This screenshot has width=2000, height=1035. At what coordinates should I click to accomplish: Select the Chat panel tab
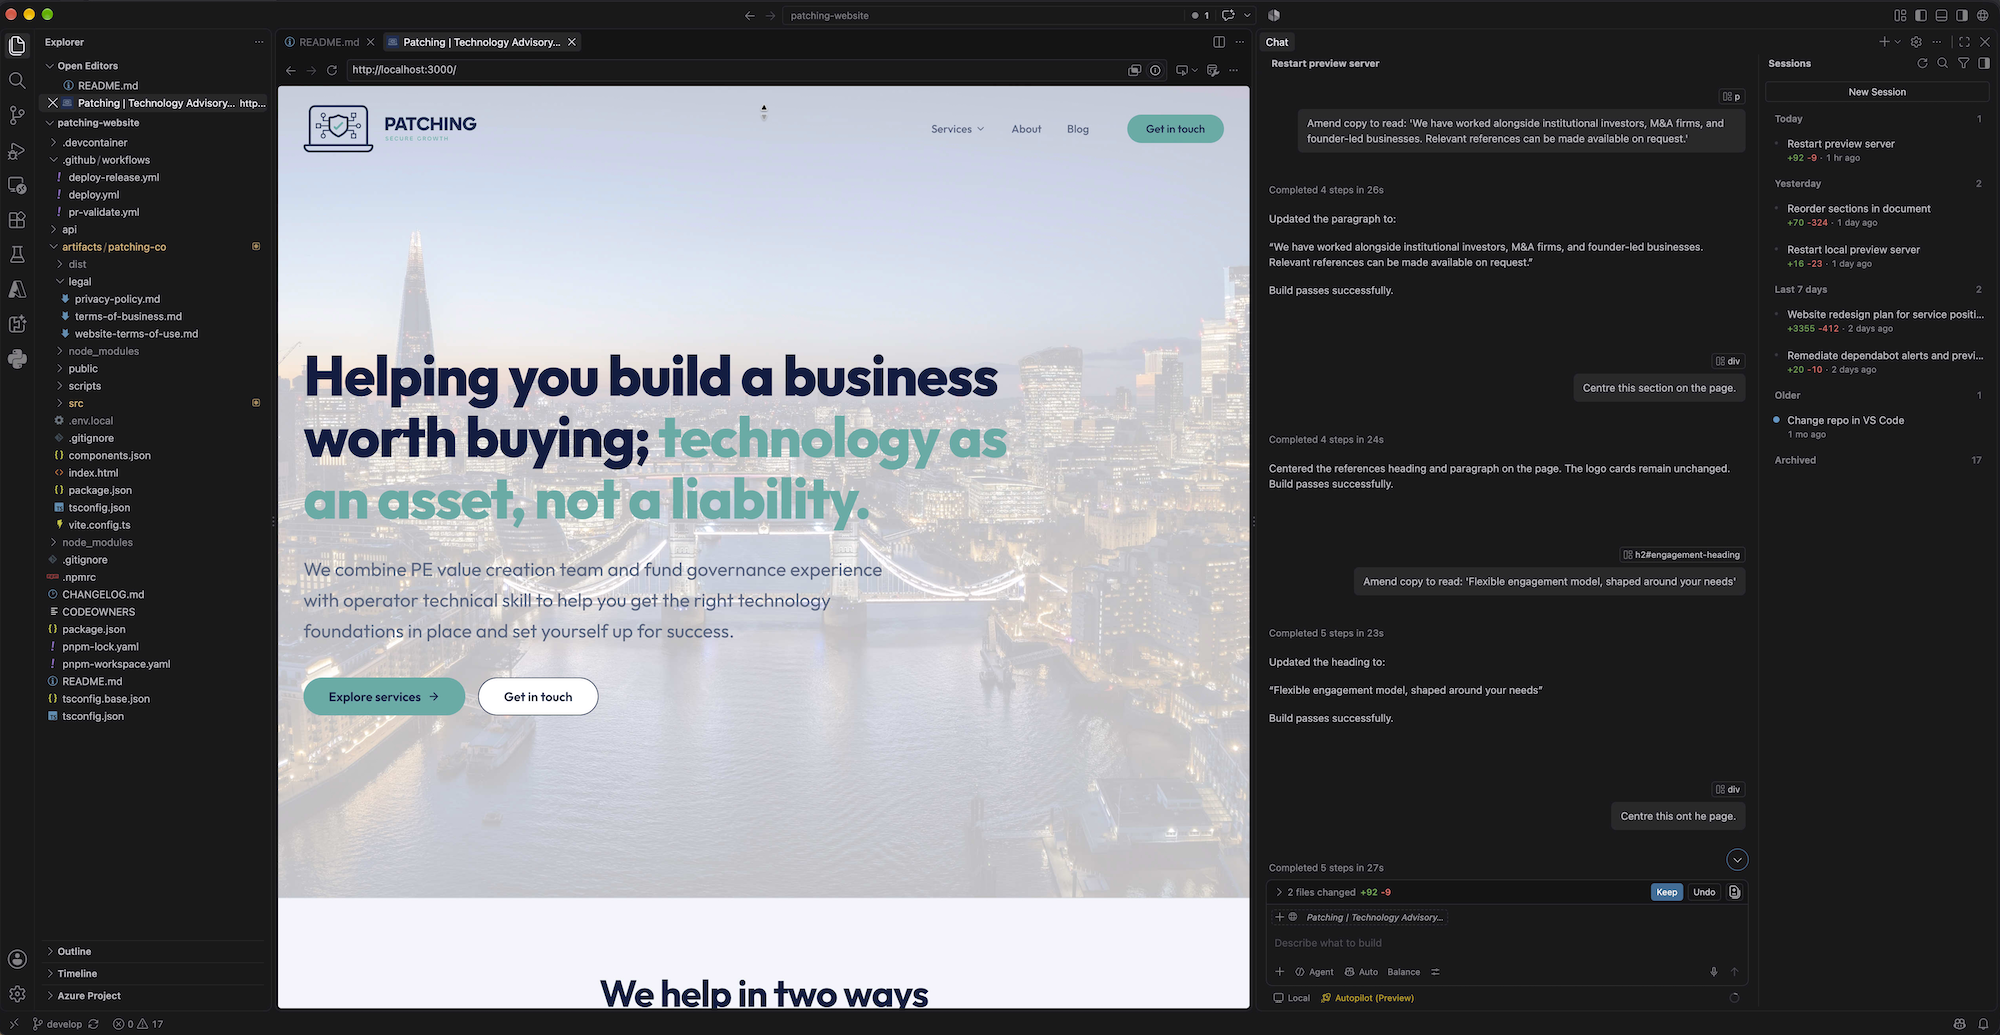(1277, 42)
